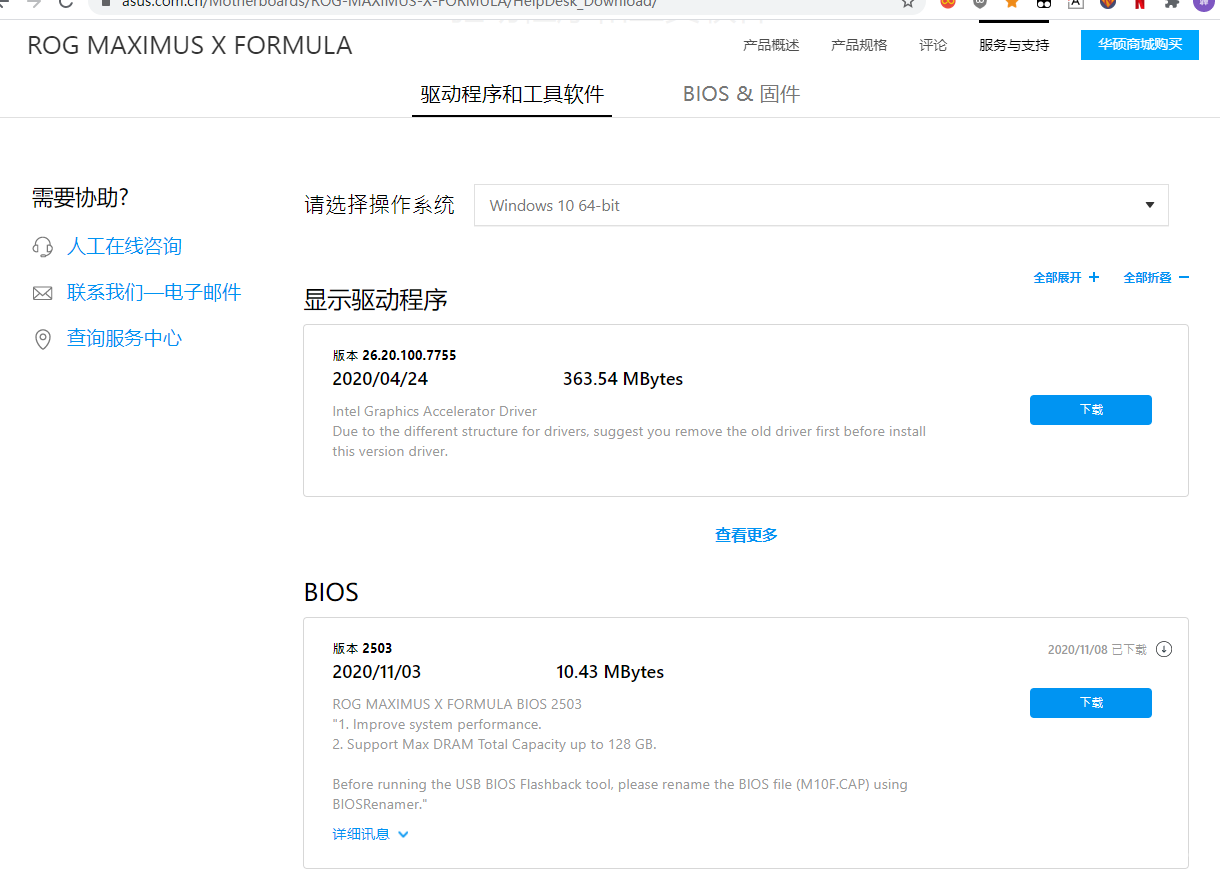The width and height of the screenshot is (1220, 869).
Task: Go to the 评论 page
Action: (x=933, y=45)
